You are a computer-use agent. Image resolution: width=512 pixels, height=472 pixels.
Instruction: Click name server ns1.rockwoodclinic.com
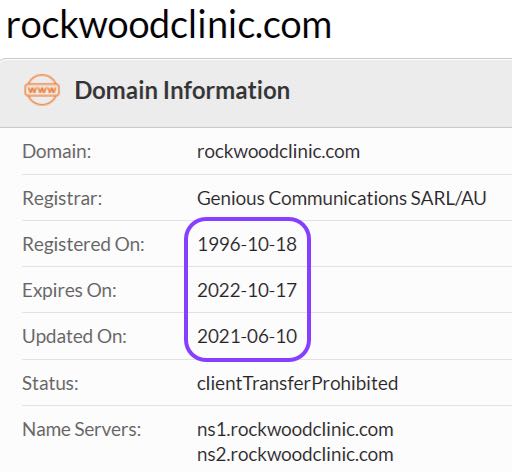point(295,430)
